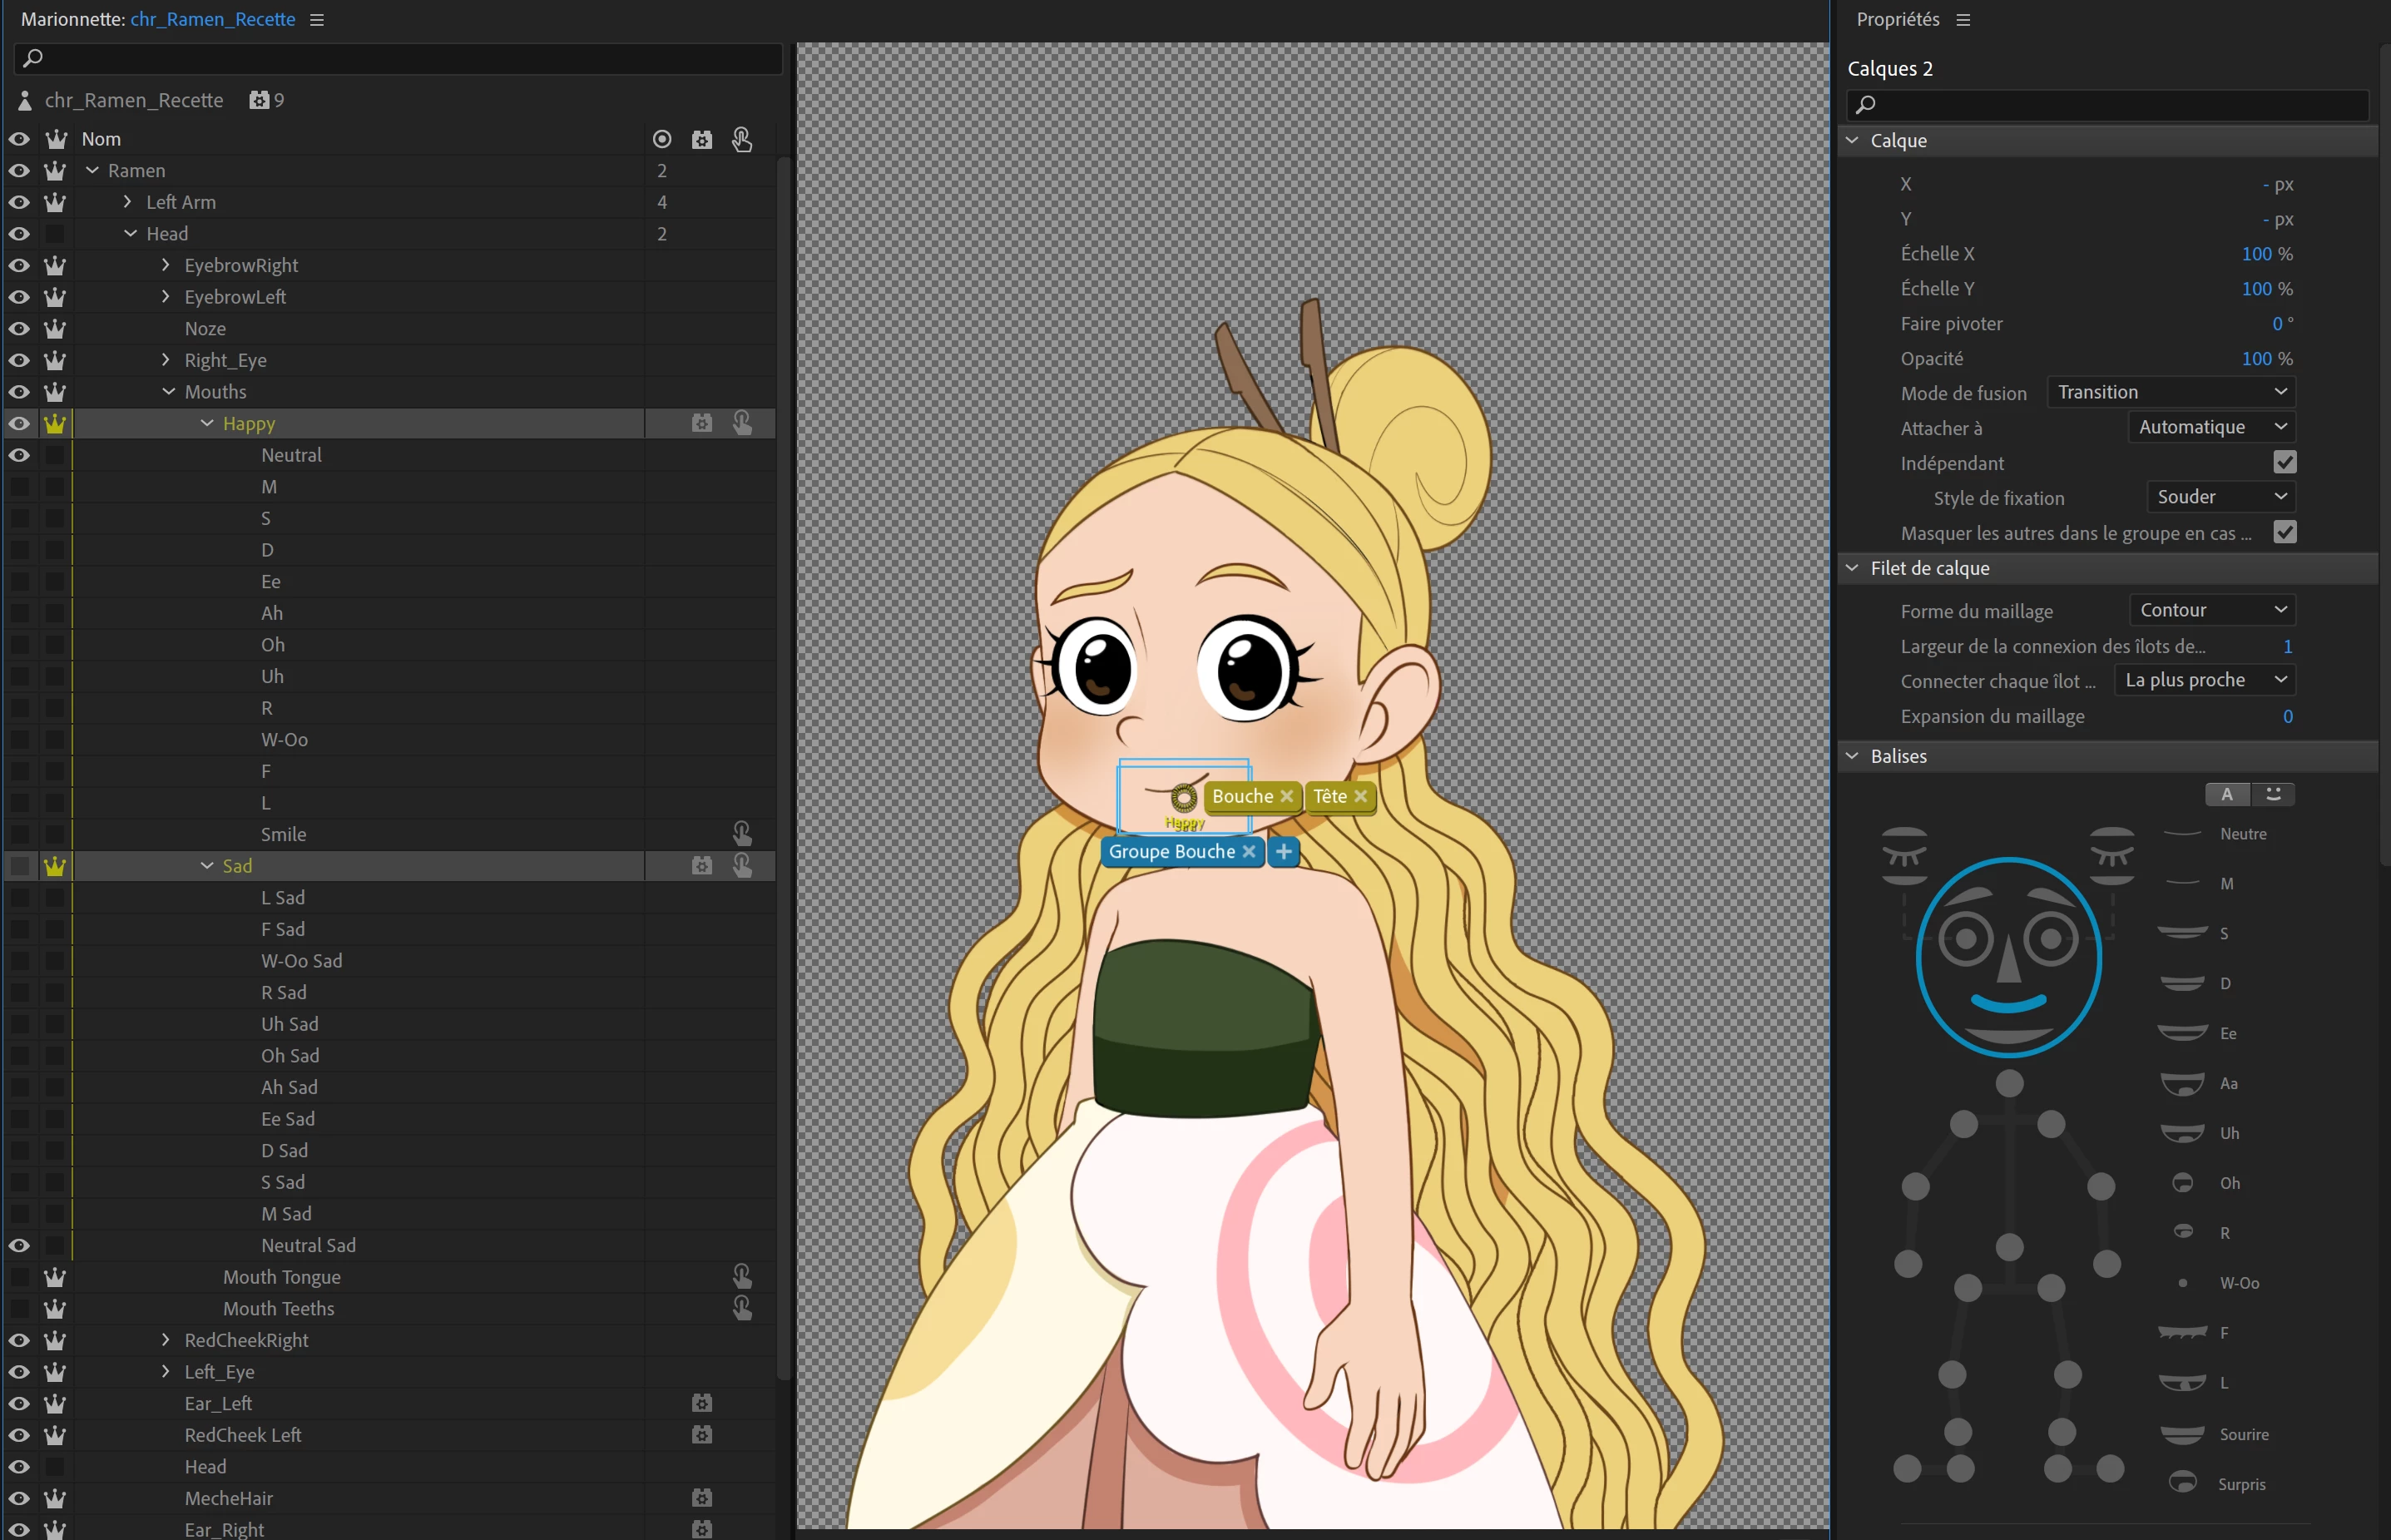Click the behavior icon on Ear_Left layer
The width and height of the screenshot is (2391, 1540).
pyautogui.click(x=702, y=1403)
